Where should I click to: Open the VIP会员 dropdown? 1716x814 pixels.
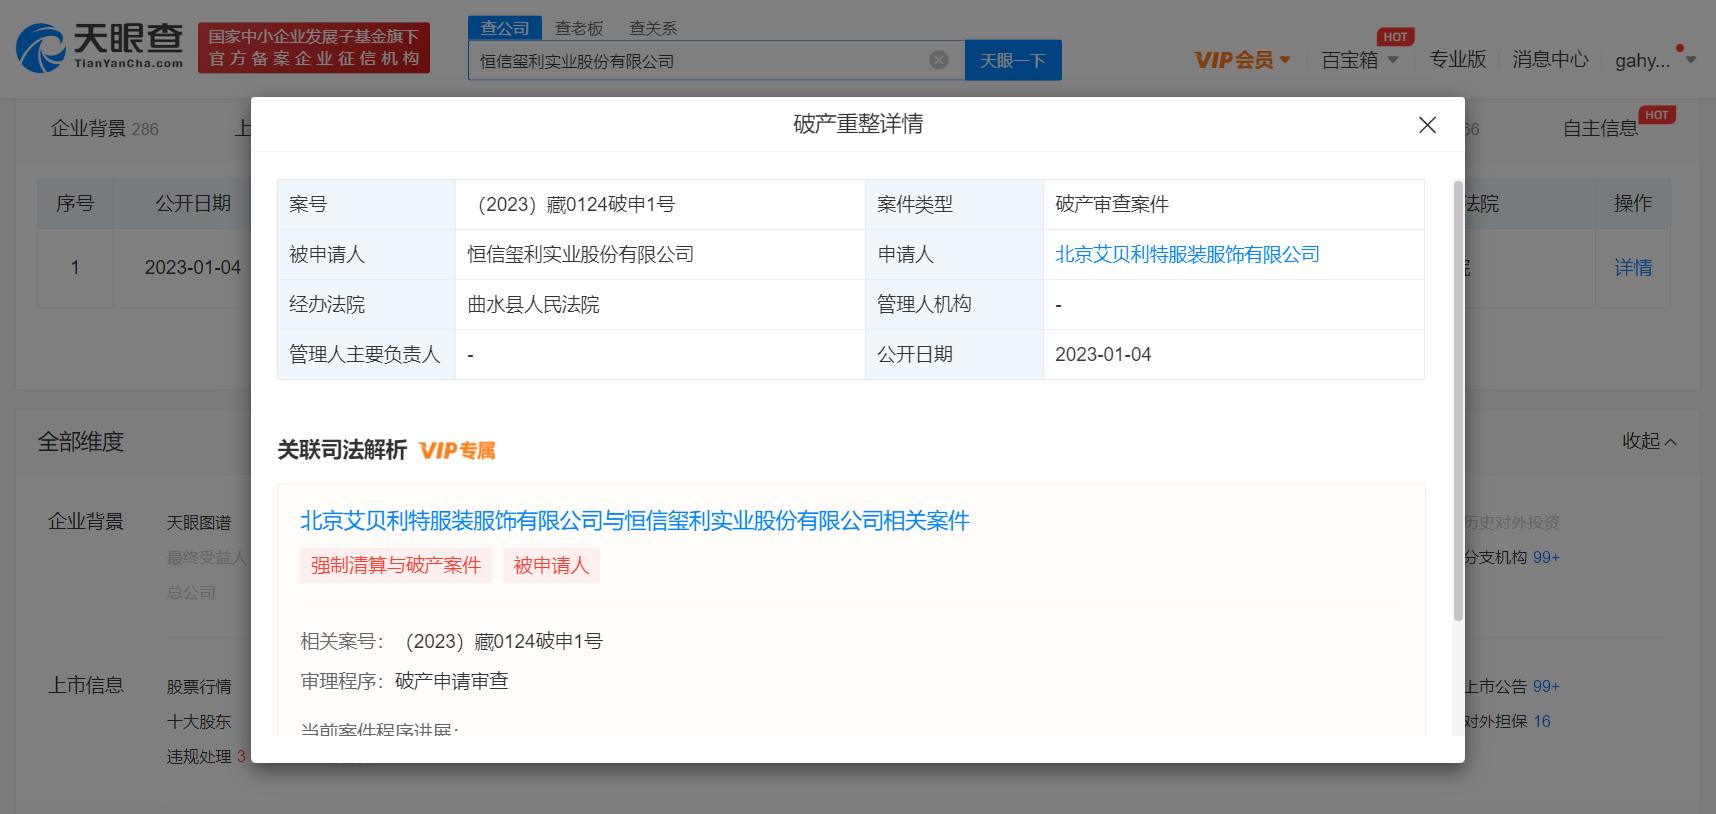click(1242, 60)
